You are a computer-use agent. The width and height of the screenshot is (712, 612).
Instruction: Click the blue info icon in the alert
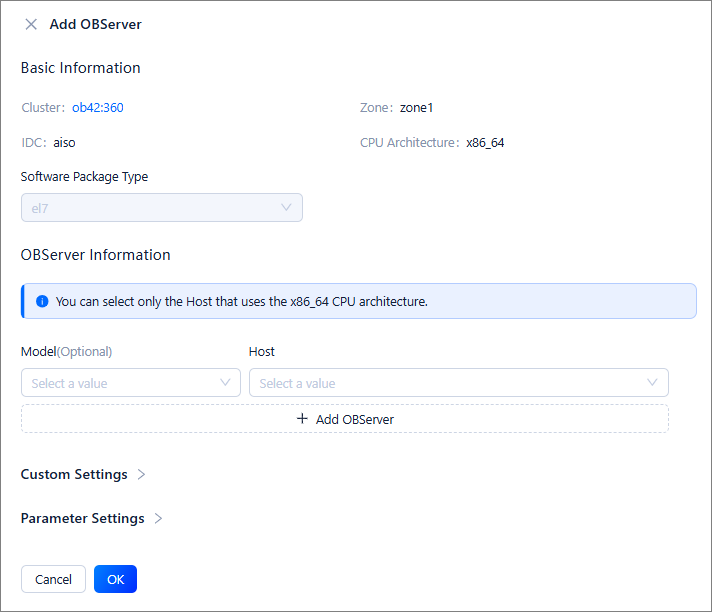pyautogui.click(x=42, y=301)
